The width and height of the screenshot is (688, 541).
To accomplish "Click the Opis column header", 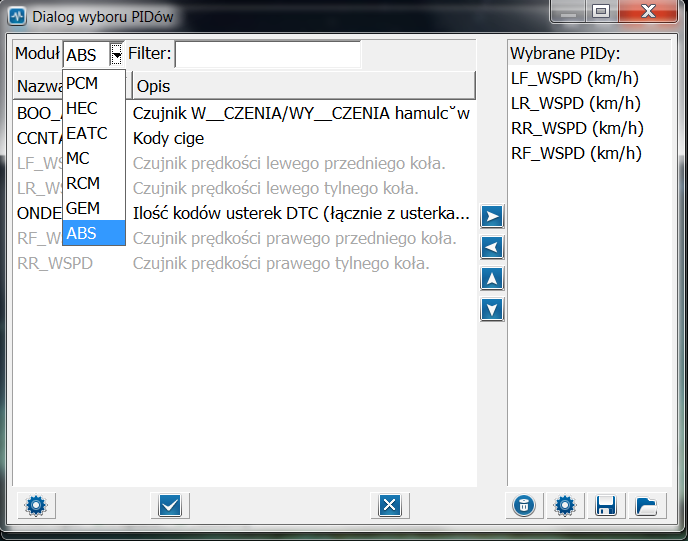I will 302,86.
